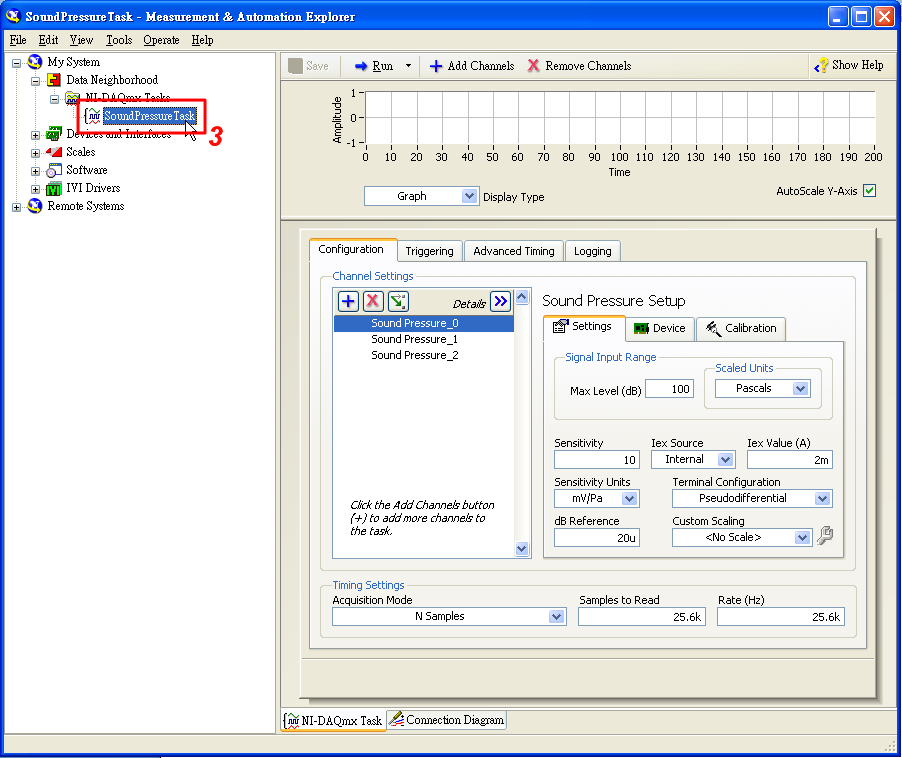Click the Show Help question mark icon
The width and height of the screenshot is (902, 758).
pyautogui.click(x=821, y=66)
